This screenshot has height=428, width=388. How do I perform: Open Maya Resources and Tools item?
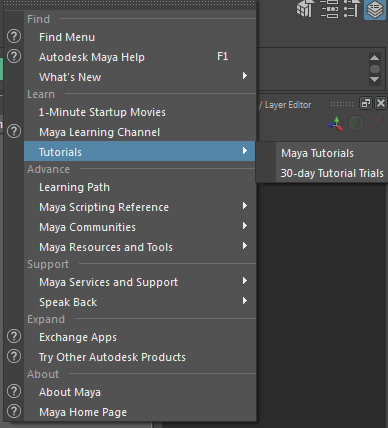pos(140,247)
